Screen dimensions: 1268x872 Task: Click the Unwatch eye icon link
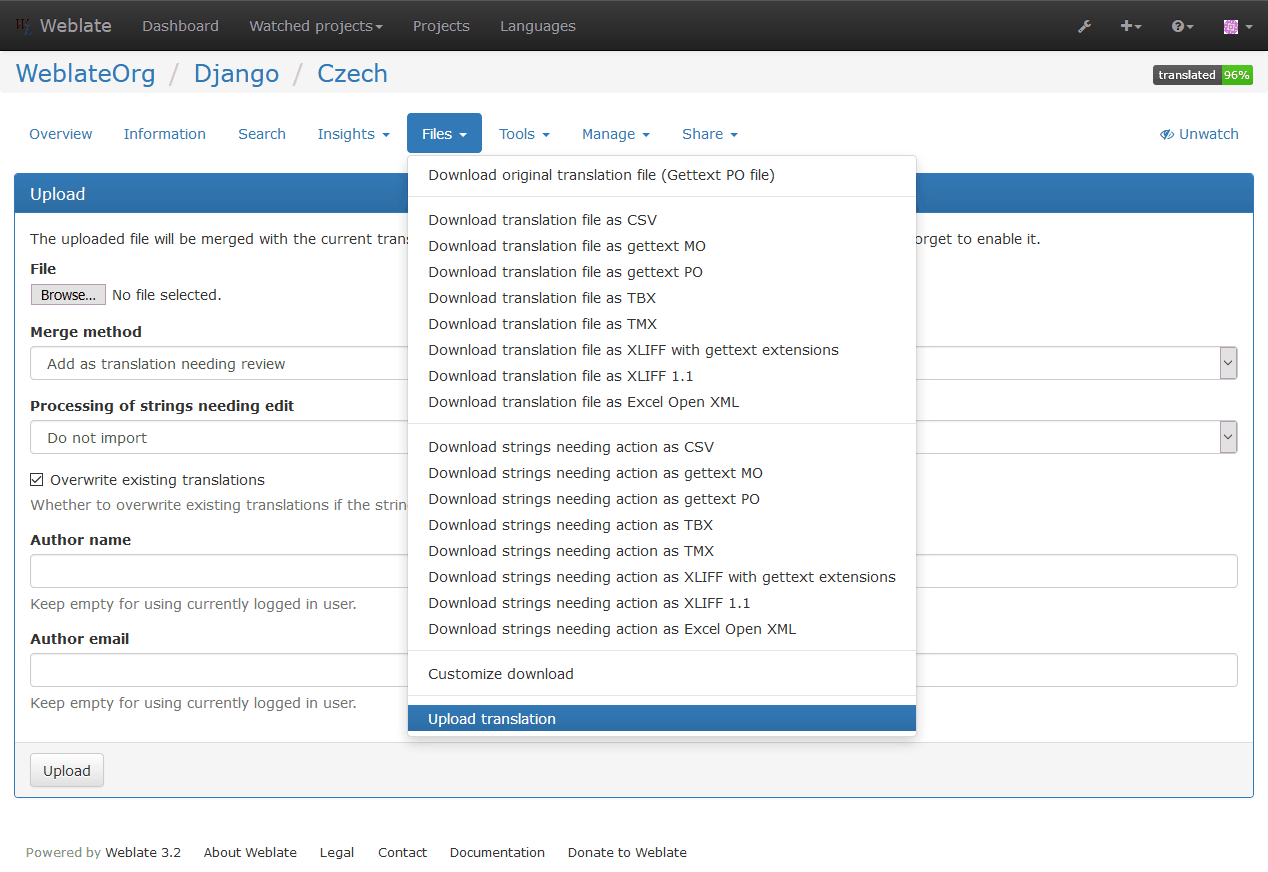point(1199,134)
